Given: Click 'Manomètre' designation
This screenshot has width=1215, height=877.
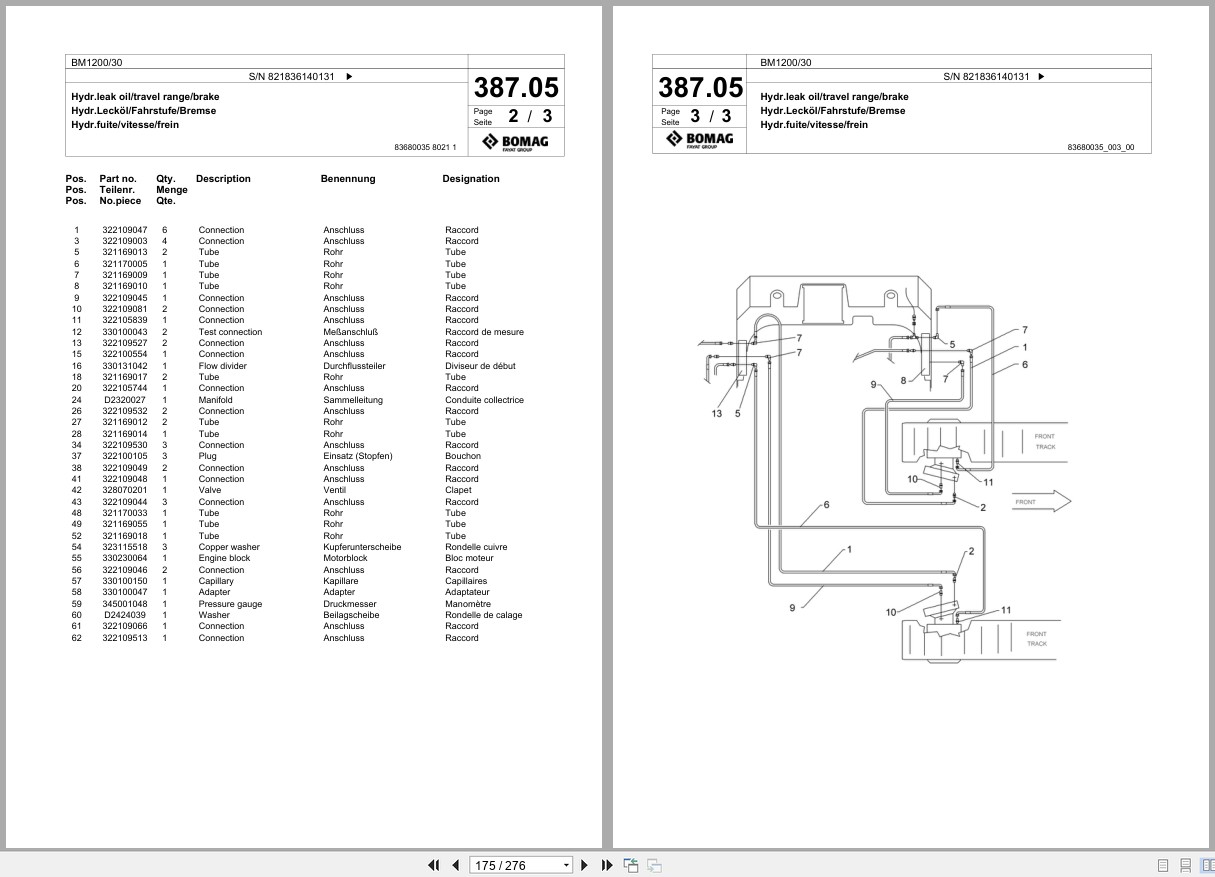Looking at the screenshot, I should [468, 604].
